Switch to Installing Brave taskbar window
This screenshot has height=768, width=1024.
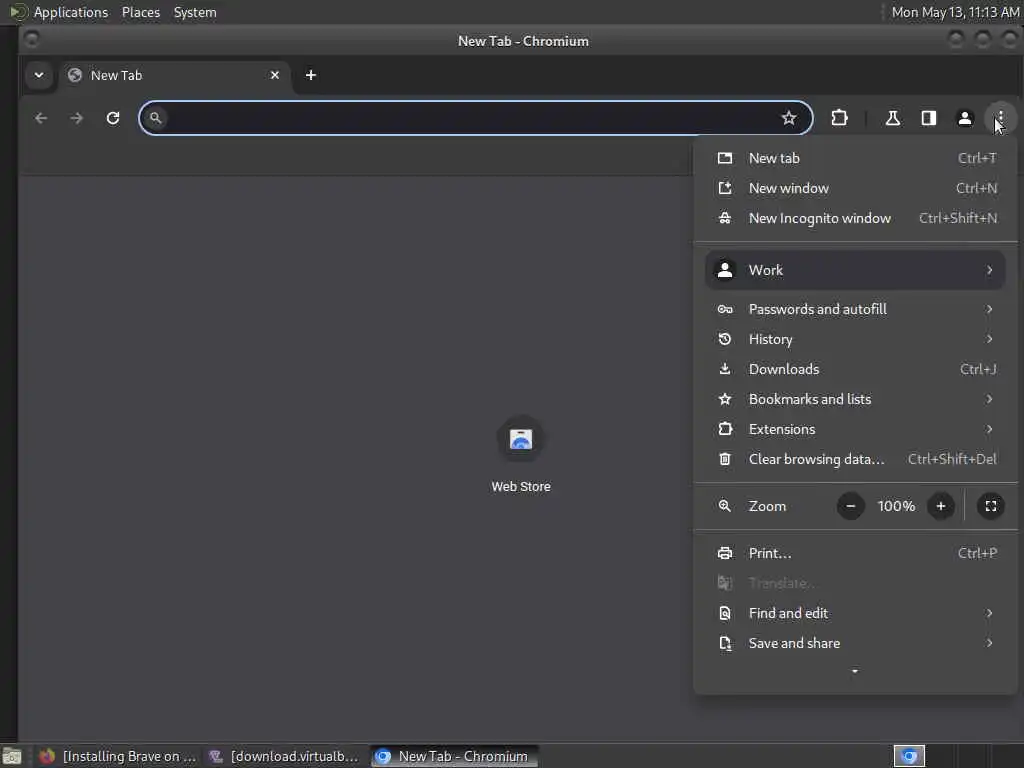(x=118, y=756)
